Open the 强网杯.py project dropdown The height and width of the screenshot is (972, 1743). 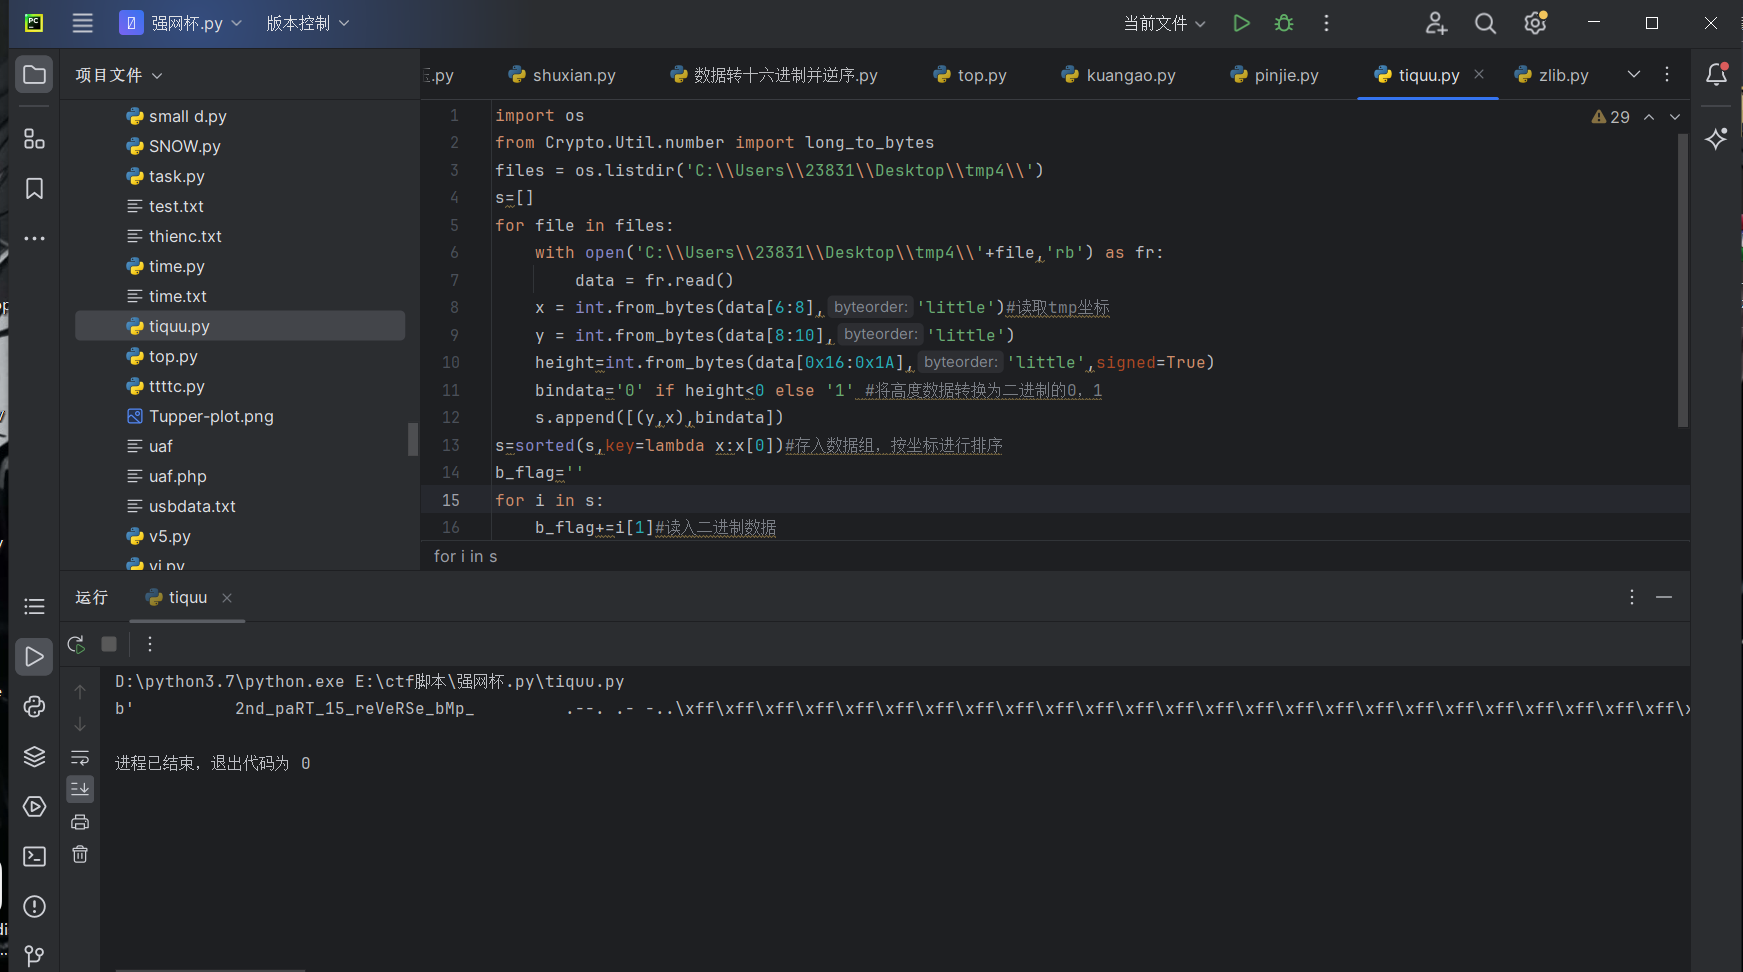click(181, 23)
